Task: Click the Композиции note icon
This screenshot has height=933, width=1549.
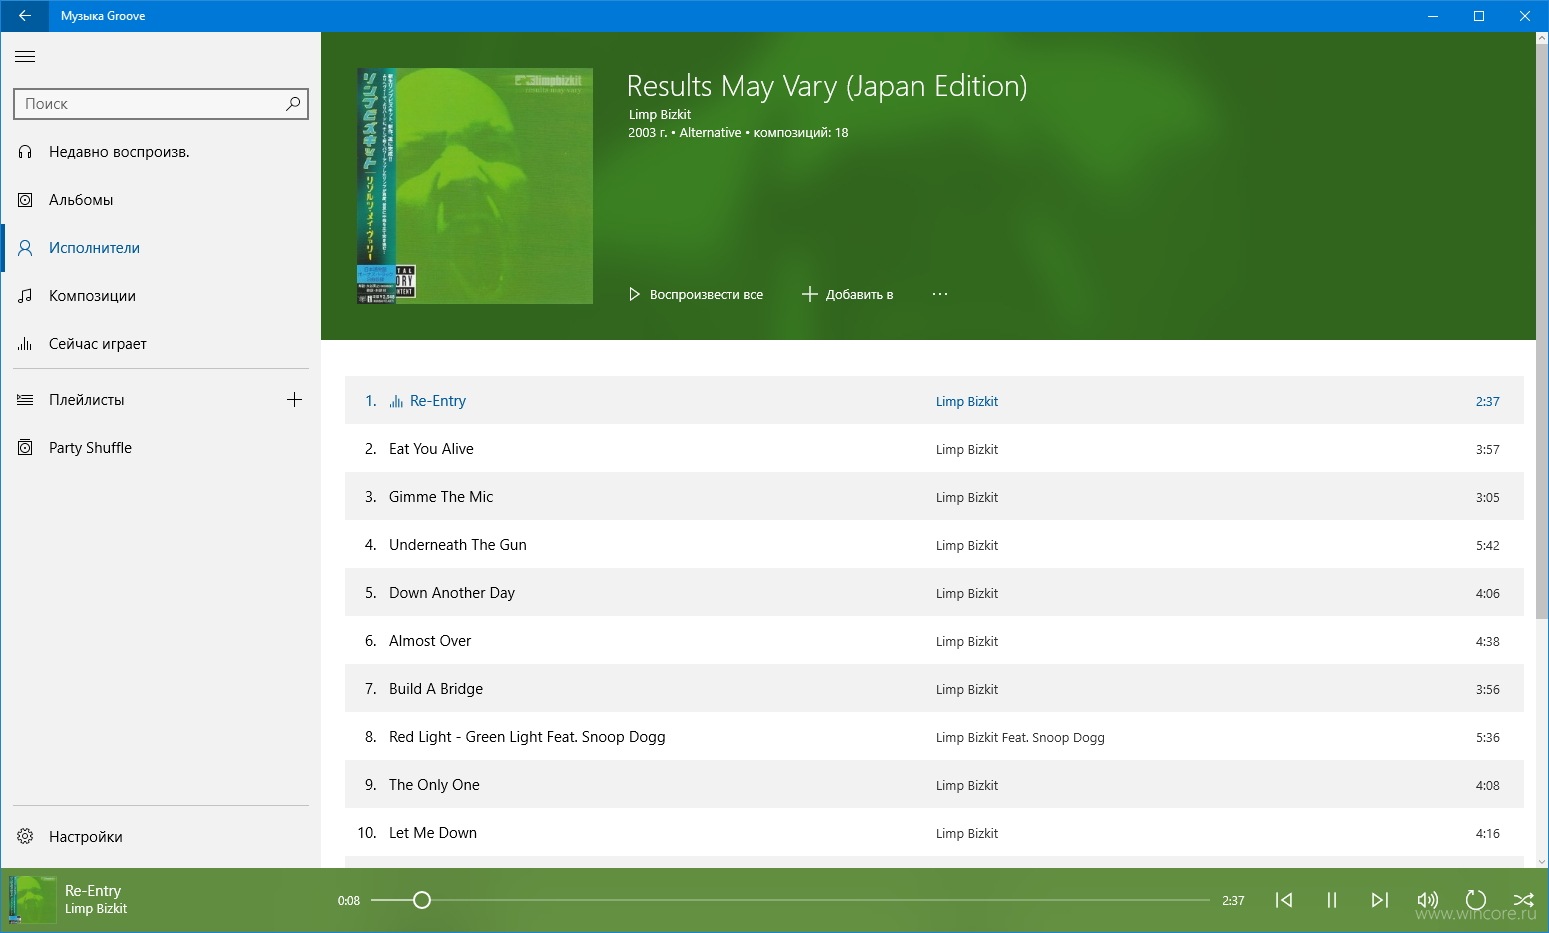Action: click(x=26, y=296)
